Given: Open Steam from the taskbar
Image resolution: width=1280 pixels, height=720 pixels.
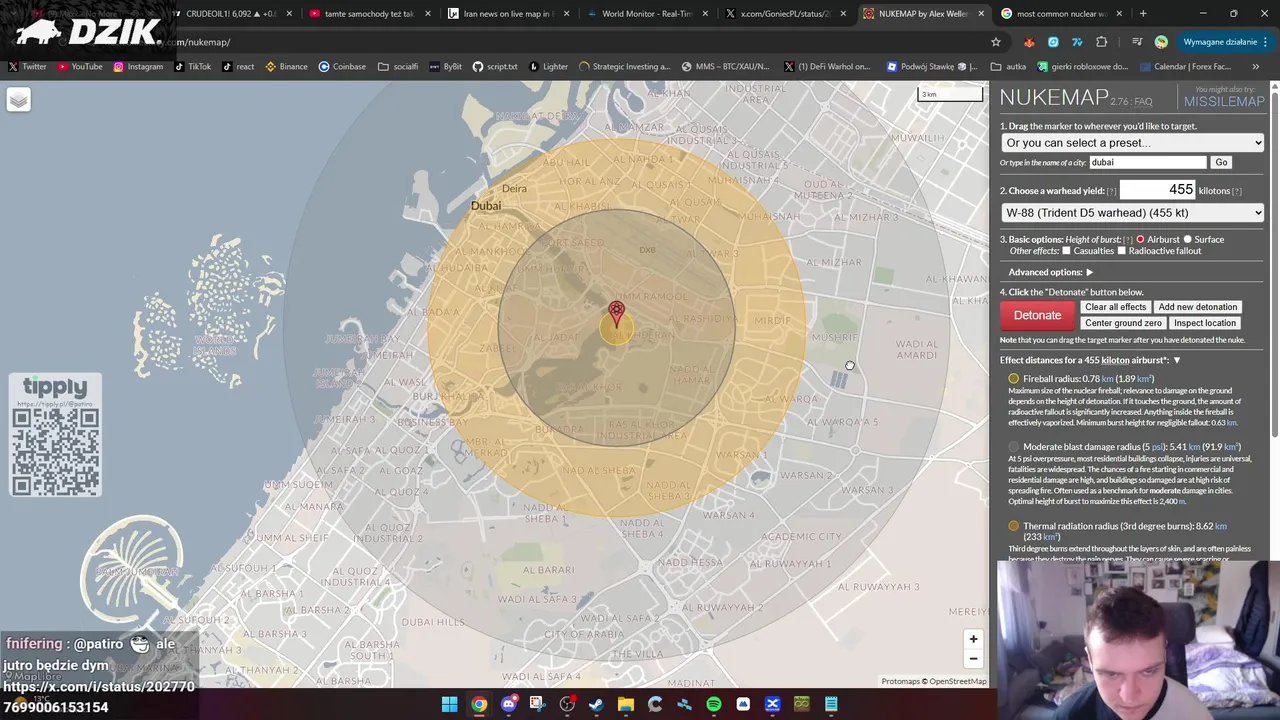Looking at the screenshot, I should (x=596, y=705).
